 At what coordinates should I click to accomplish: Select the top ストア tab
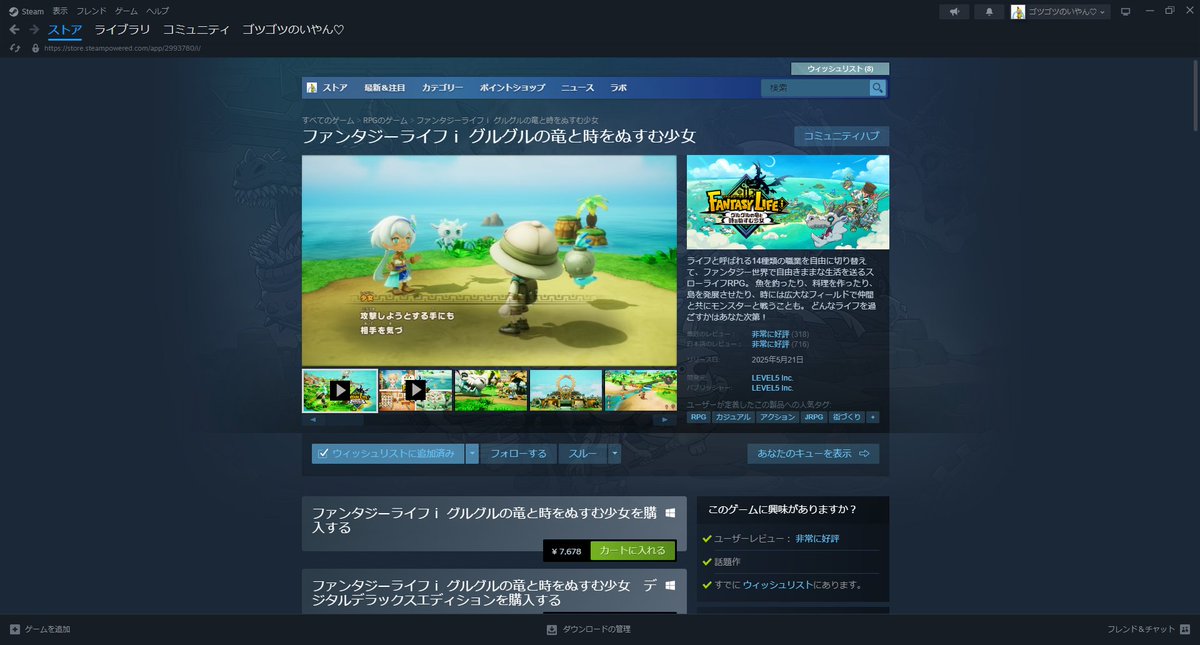pos(65,30)
